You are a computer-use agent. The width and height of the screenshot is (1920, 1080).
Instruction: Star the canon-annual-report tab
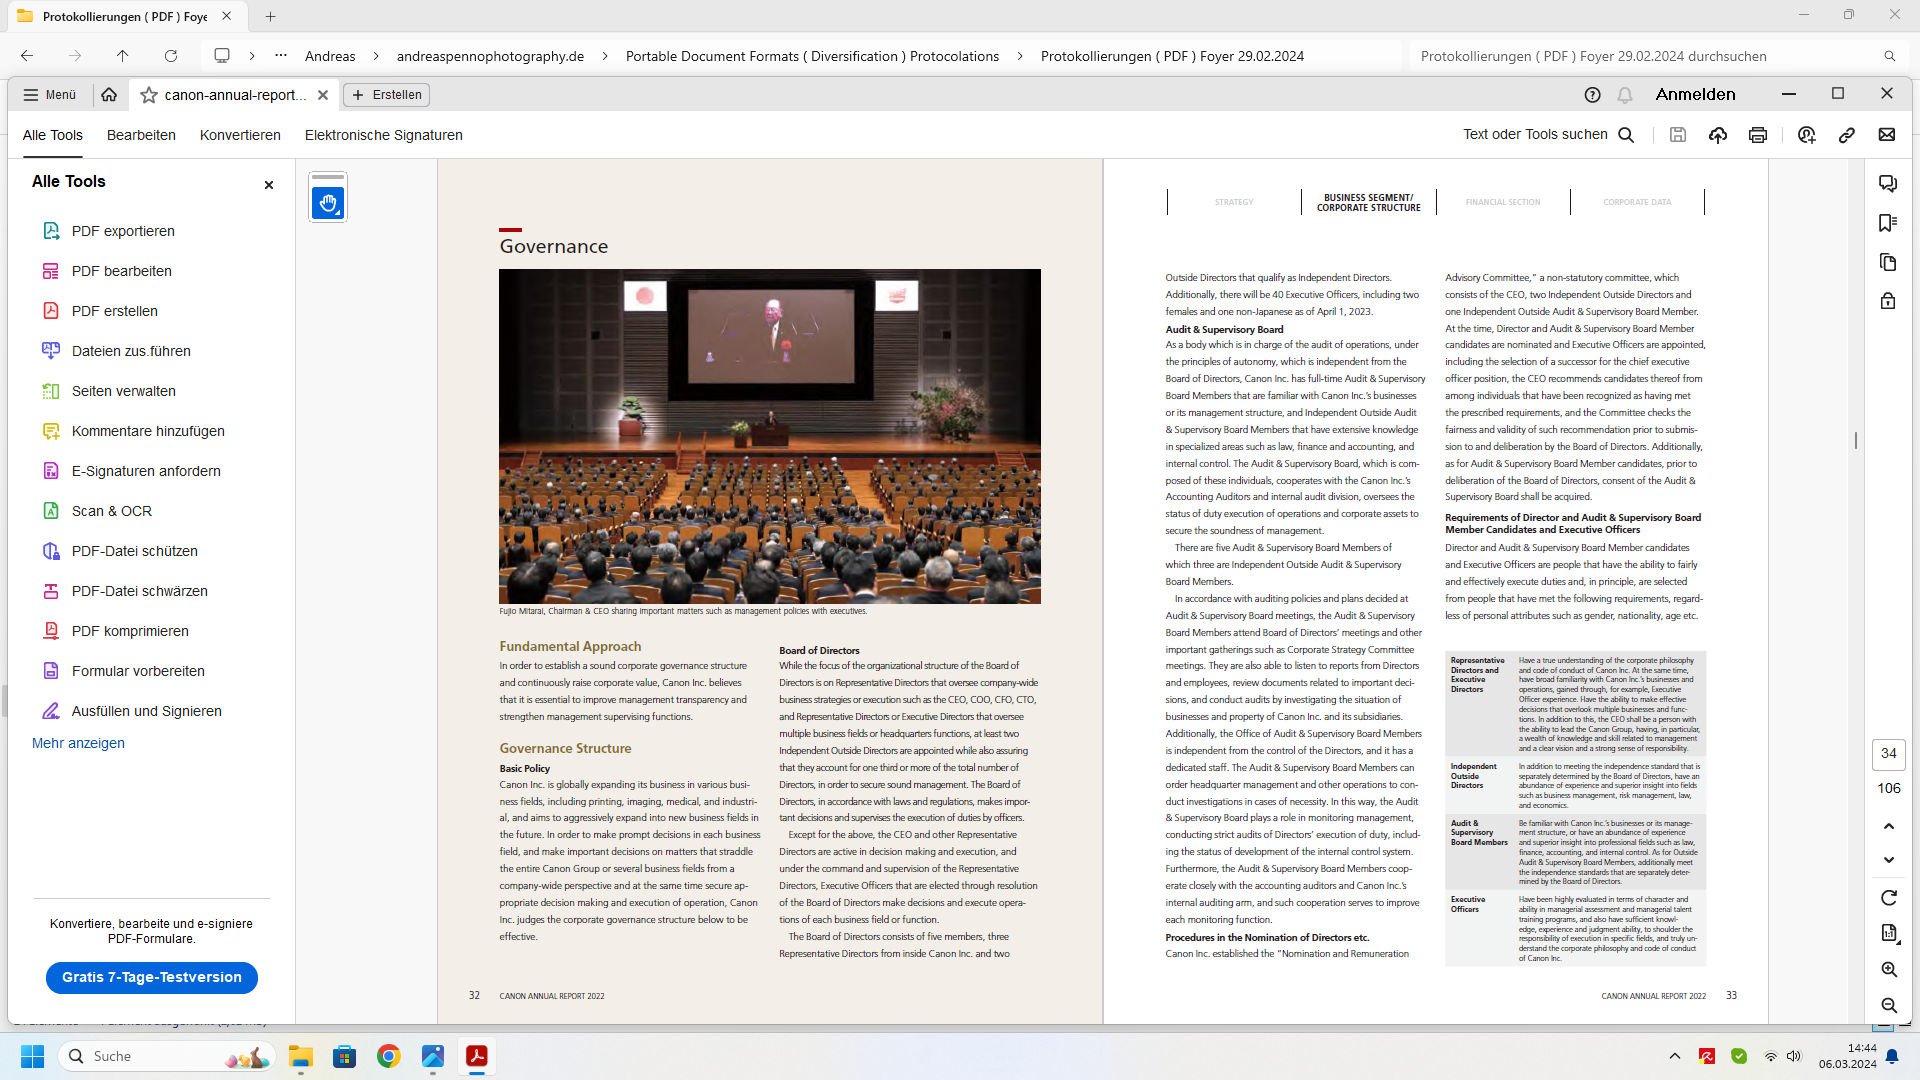(149, 95)
